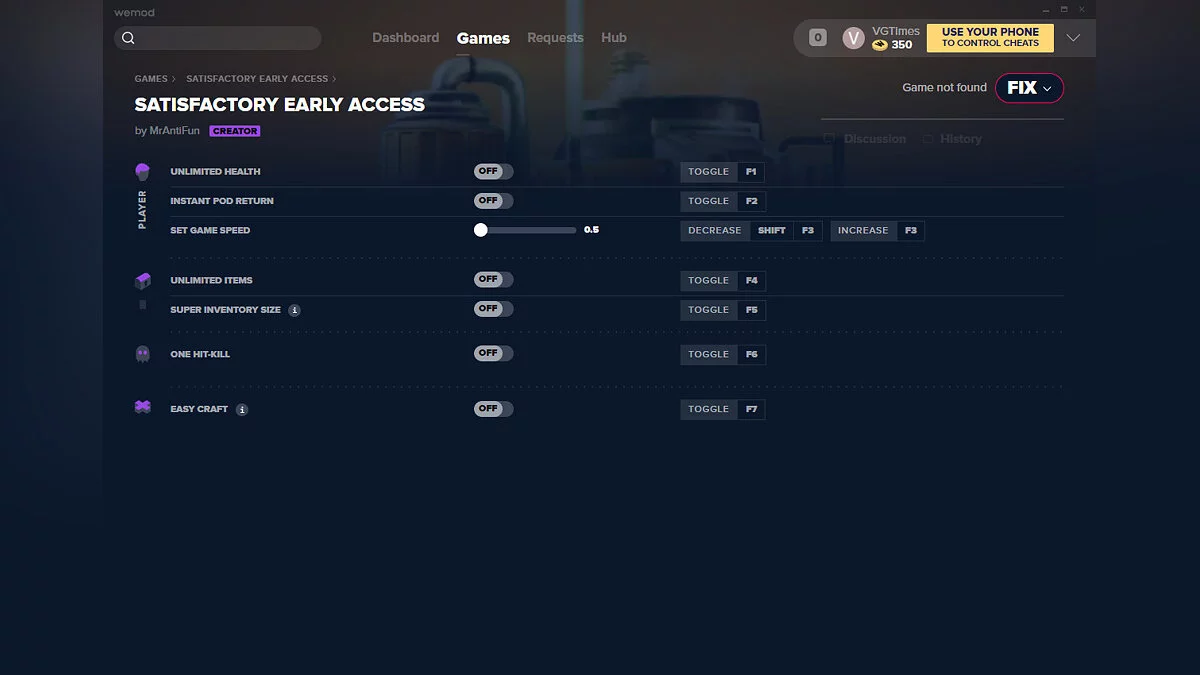
Task: Turn on the One Hit-Kill switch
Action: (x=492, y=353)
